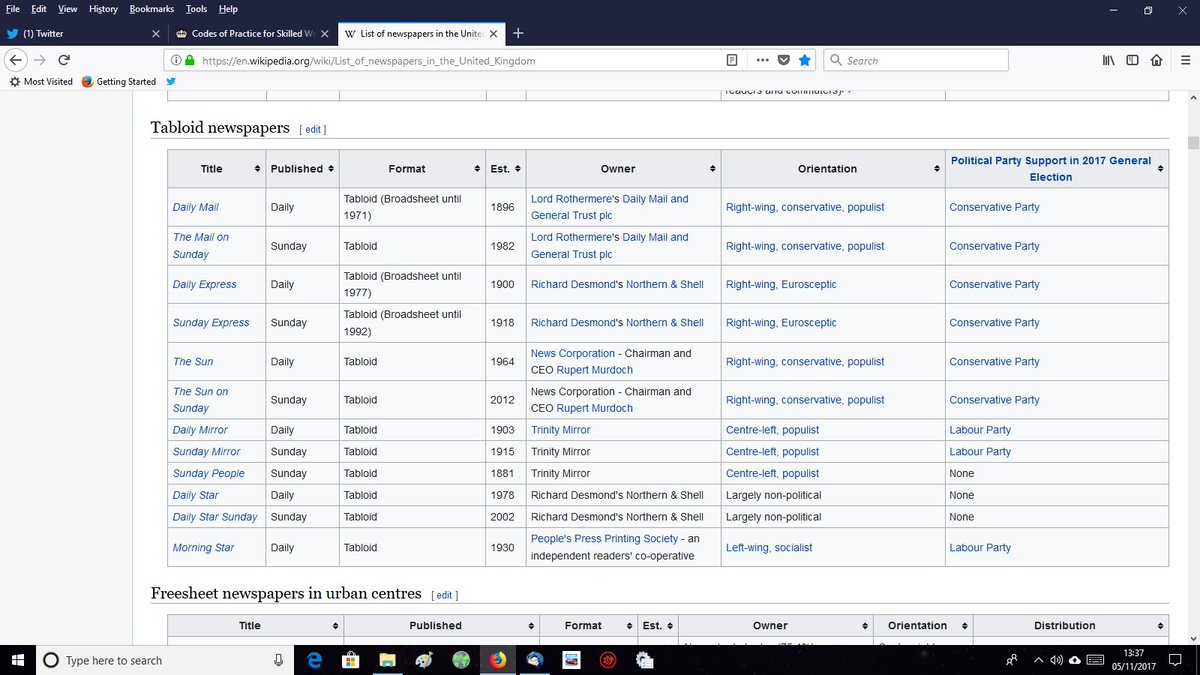The image size is (1200, 675).
Task: Click the Cortana microphone icon
Action: tap(279, 660)
